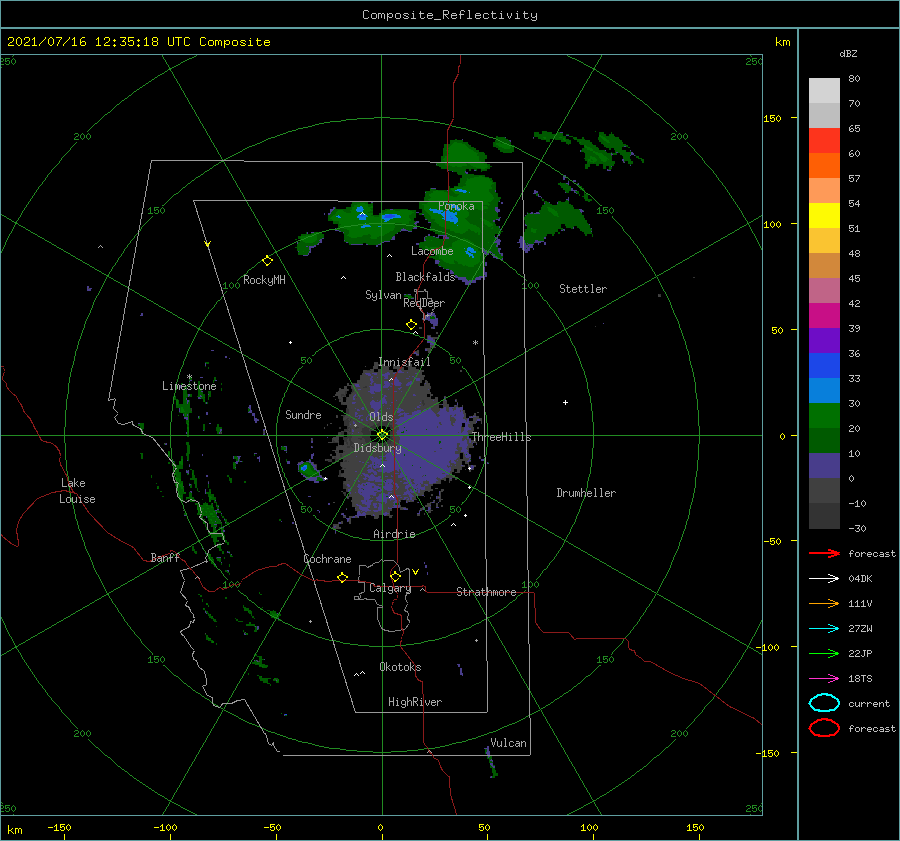The image size is (900, 841).
Task: Click the Calgary city label
Action: (390, 588)
